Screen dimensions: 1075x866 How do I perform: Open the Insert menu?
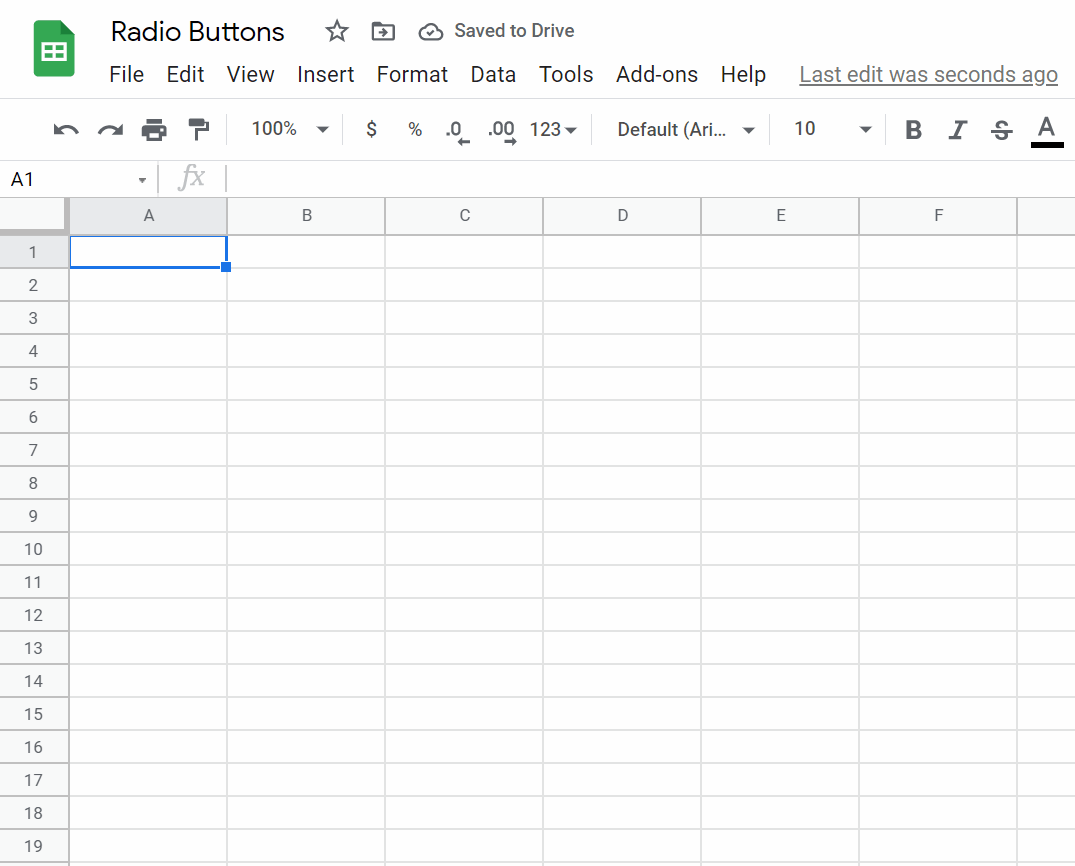(x=326, y=74)
